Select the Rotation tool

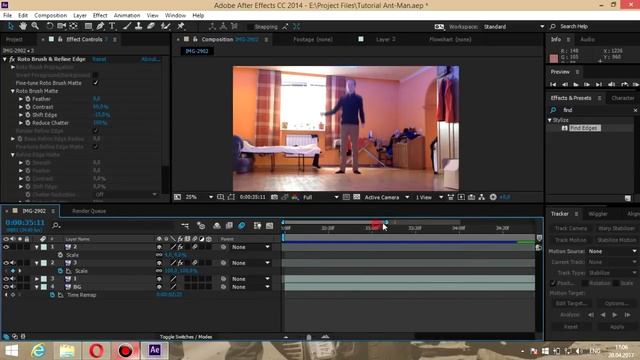(49, 27)
